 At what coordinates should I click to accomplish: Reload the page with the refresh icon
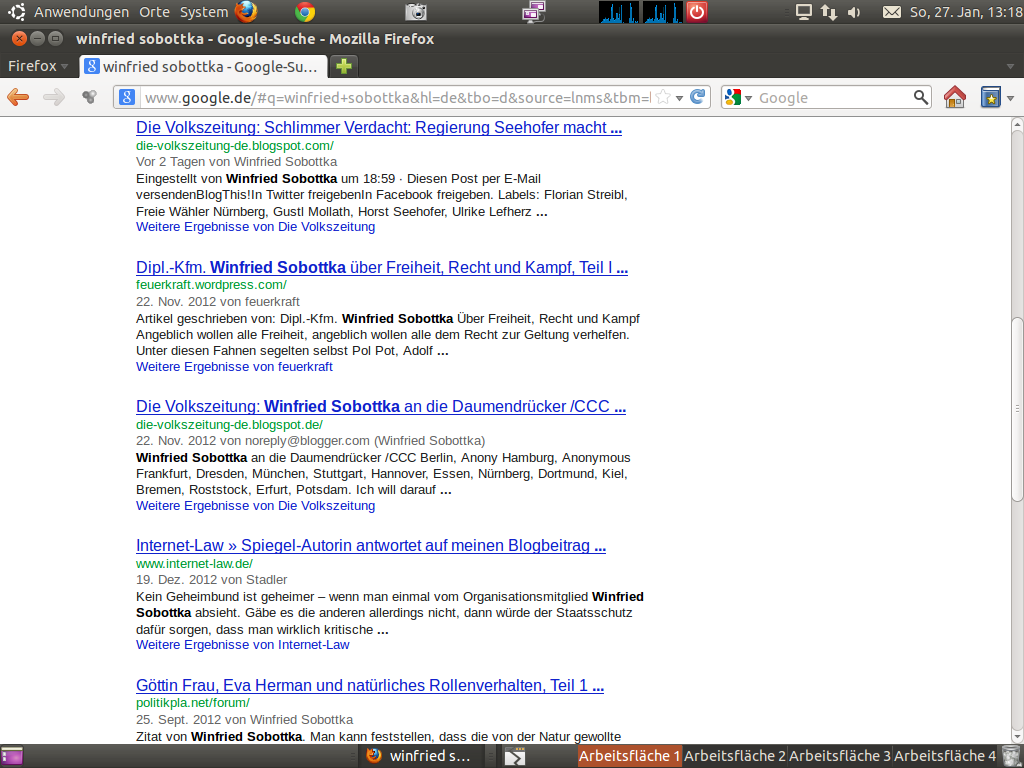pos(697,97)
